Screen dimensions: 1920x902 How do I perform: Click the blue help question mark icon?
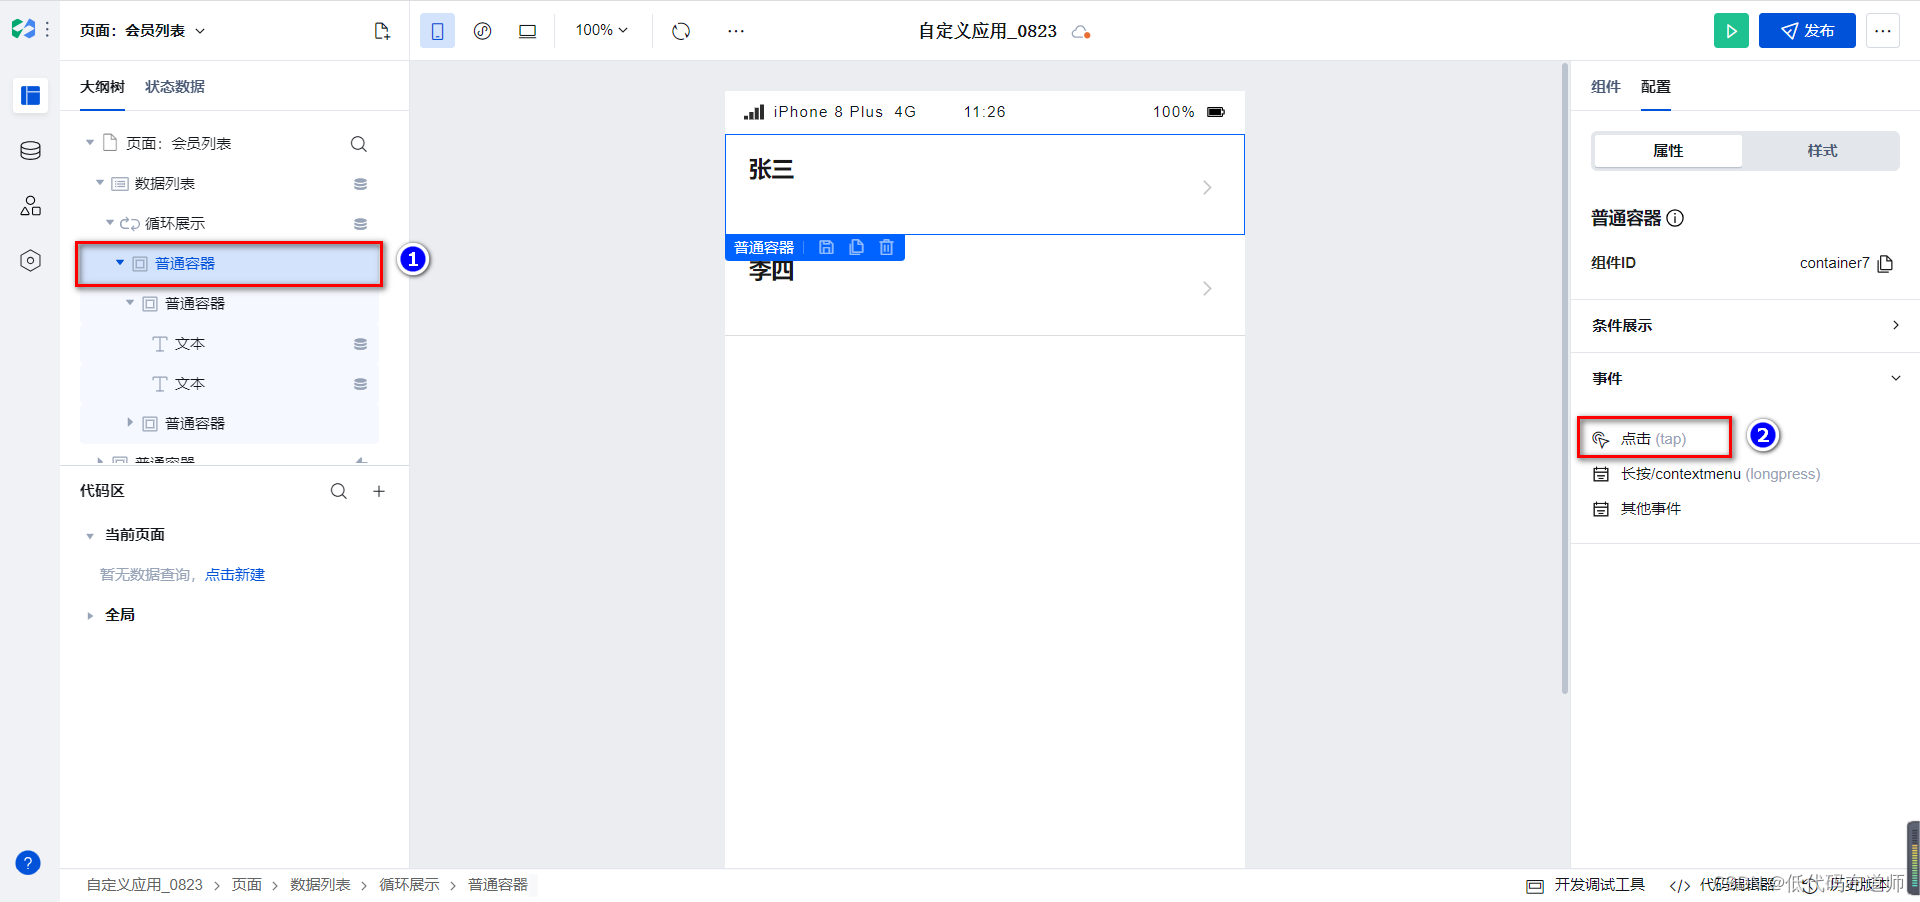(28, 862)
